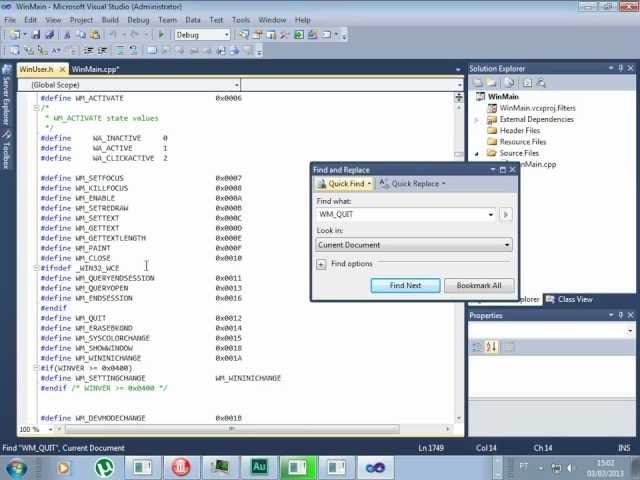Image resolution: width=640 pixels, height=480 pixels.
Task: Click the Find Next button
Action: (405, 286)
